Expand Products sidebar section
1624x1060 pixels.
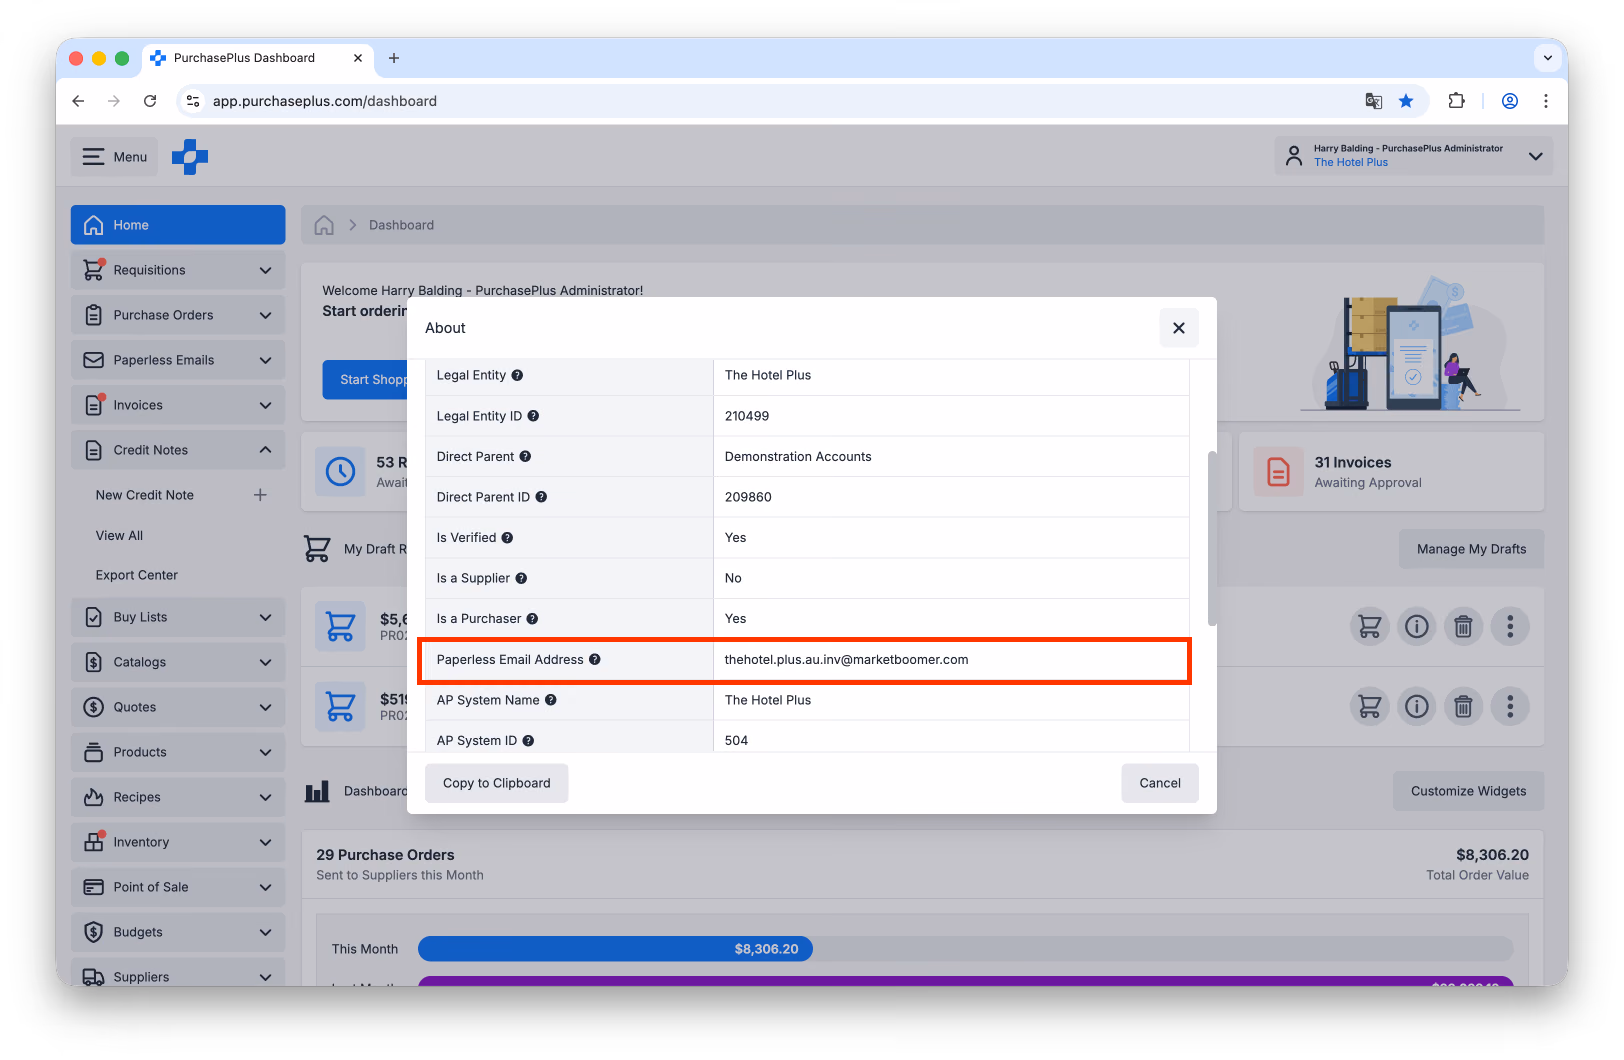[178, 752]
